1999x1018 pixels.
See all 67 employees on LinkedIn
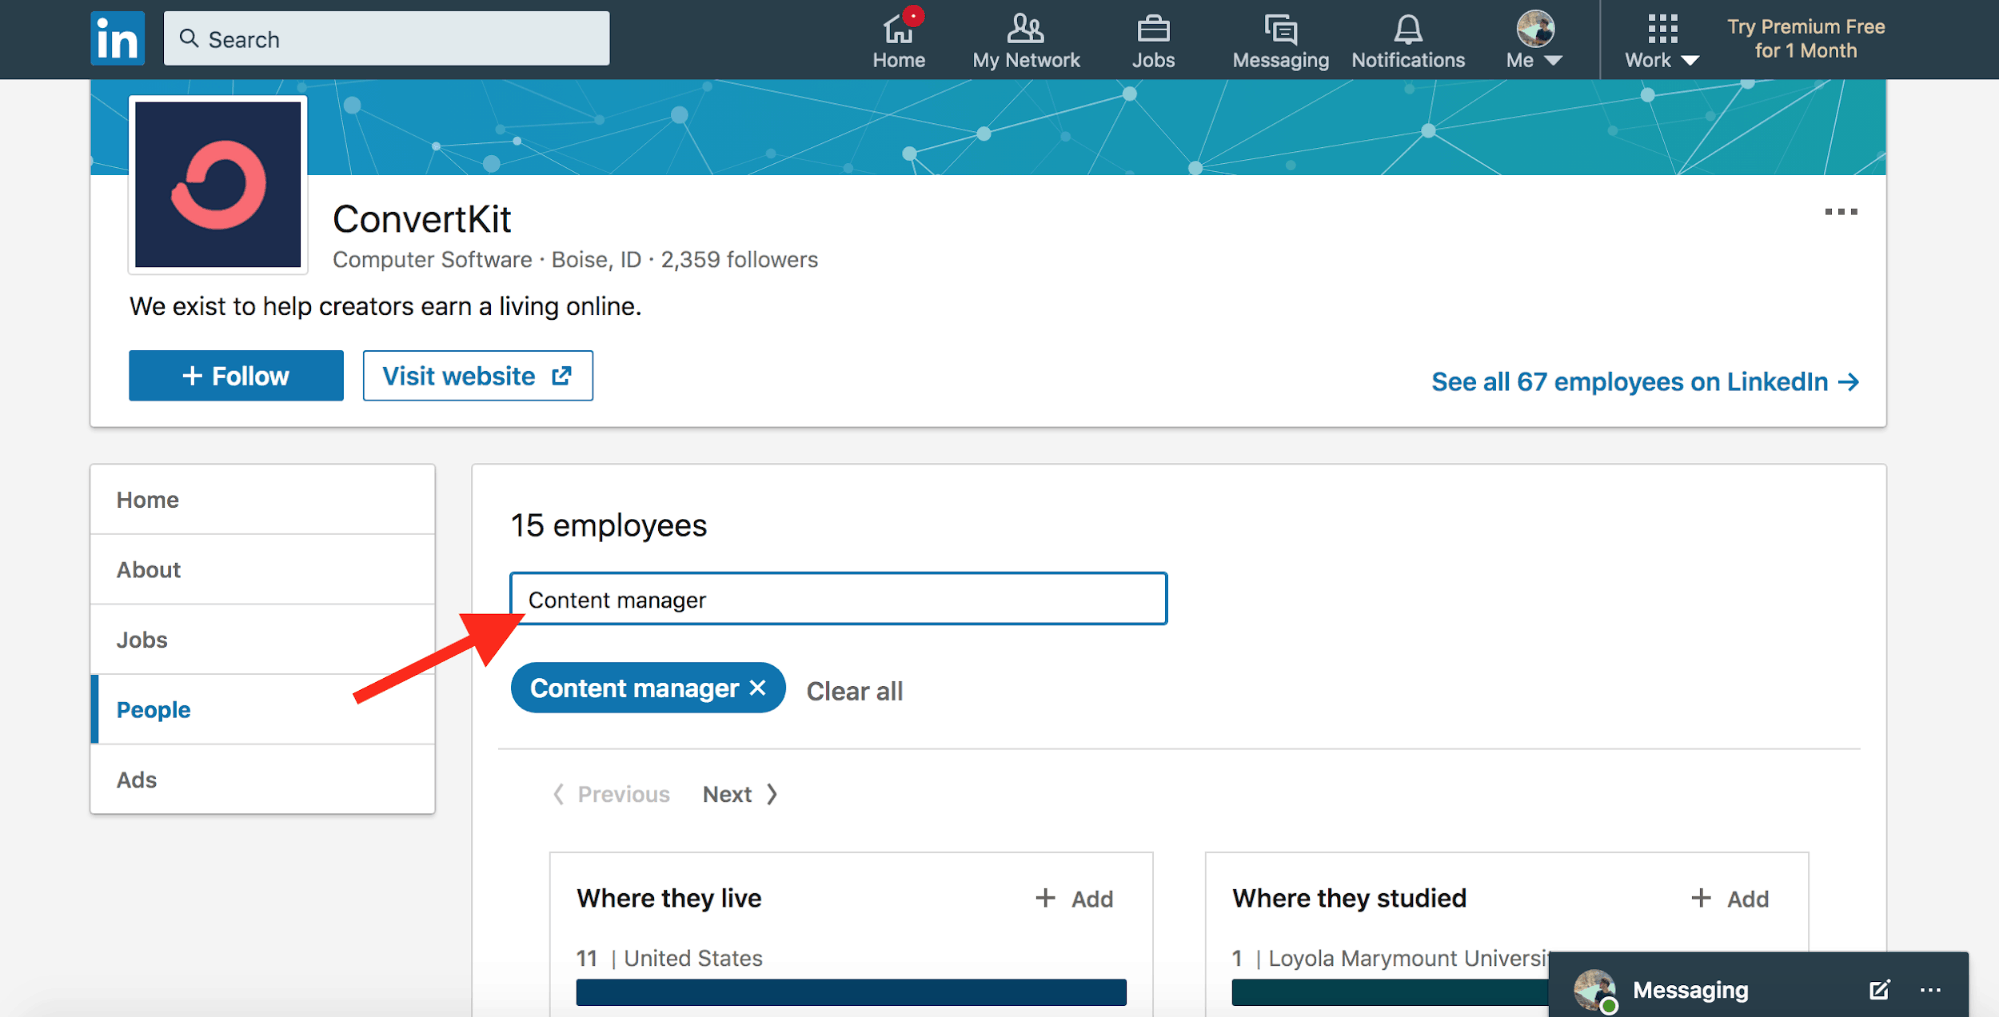1645,382
